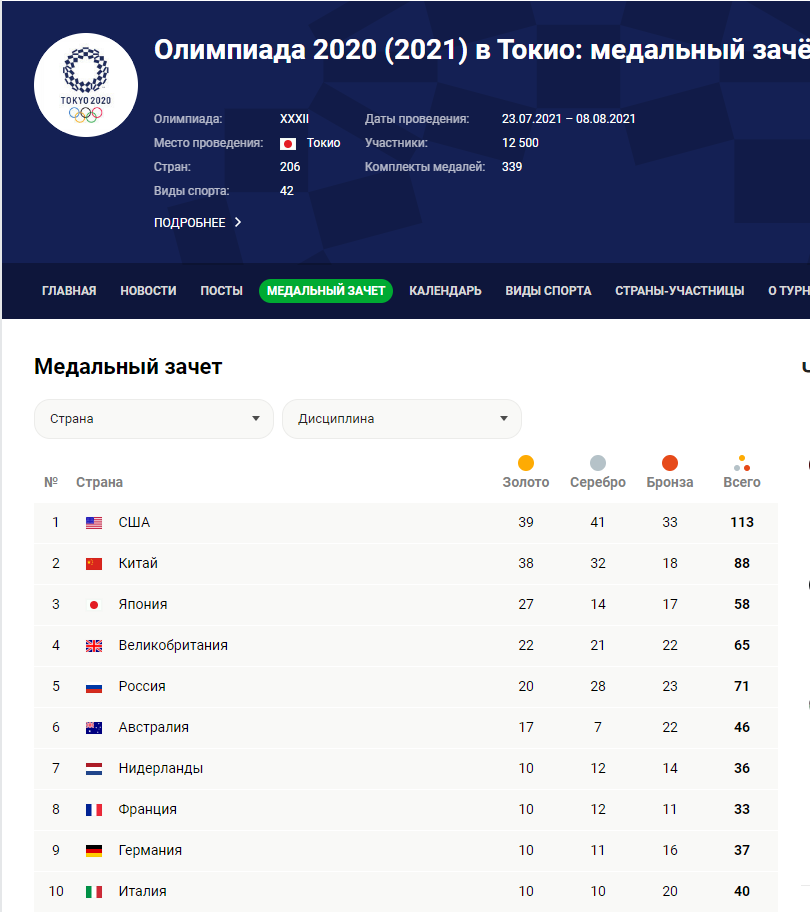The width and height of the screenshot is (810, 912).
Task: Go to the ВИДЫ СПОРТА tab
Action: coord(548,291)
